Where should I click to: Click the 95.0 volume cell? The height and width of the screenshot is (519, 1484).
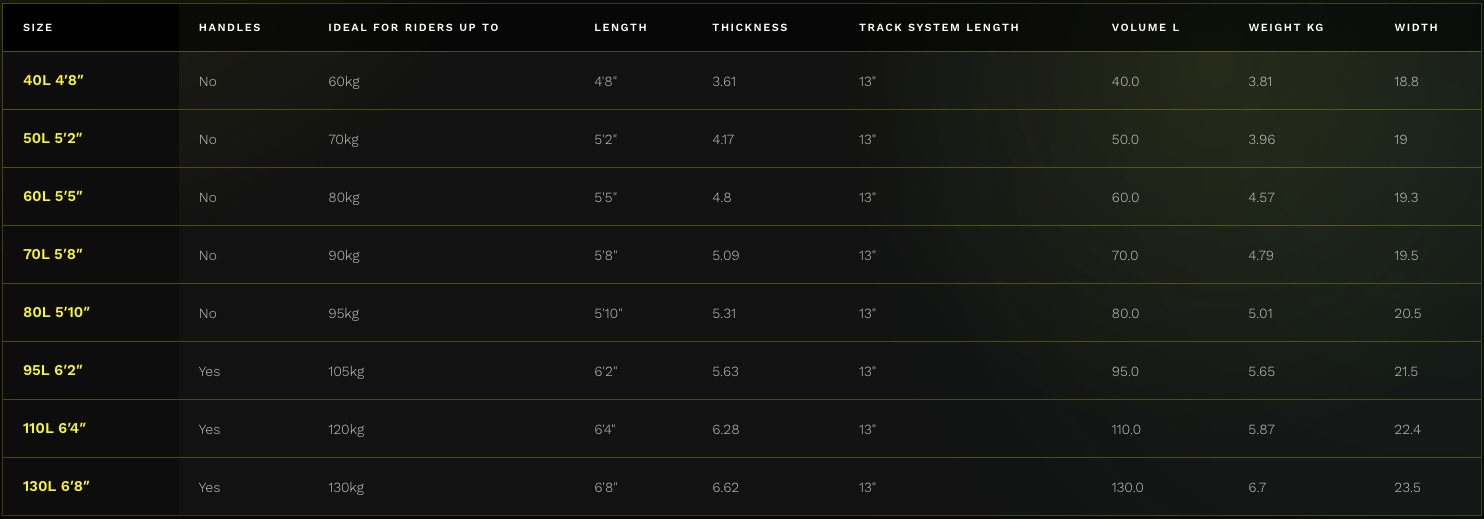click(1125, 372)
